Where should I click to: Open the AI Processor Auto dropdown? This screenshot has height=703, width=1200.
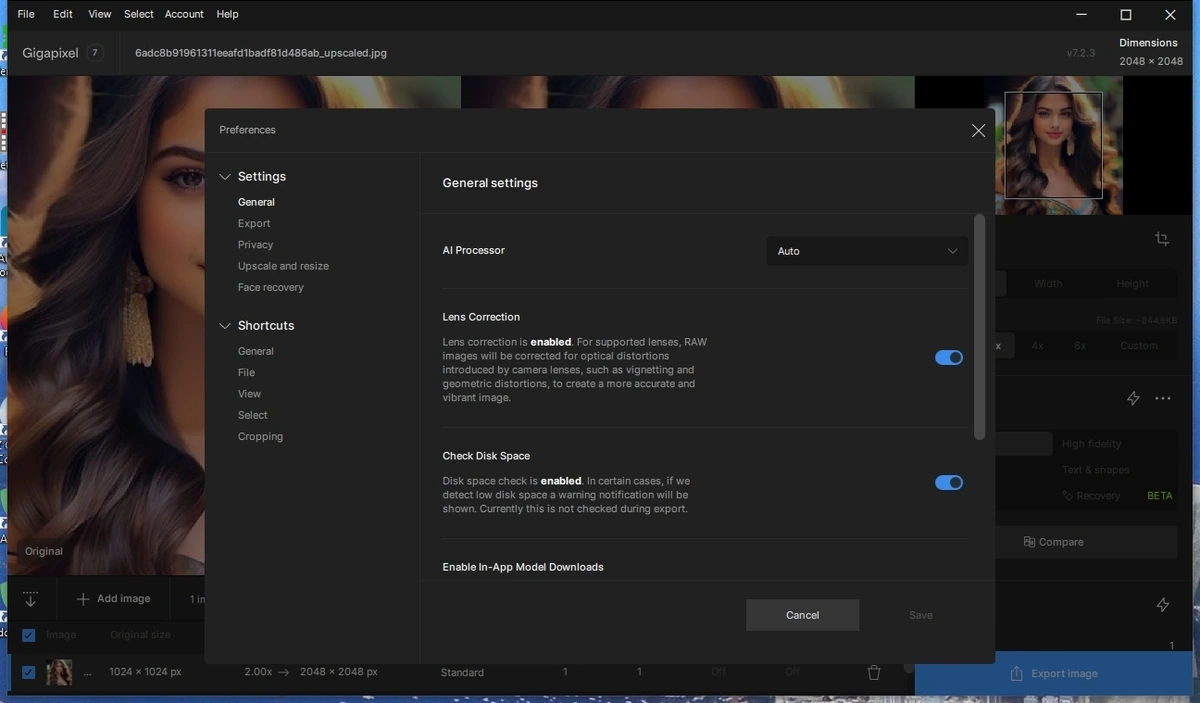click(x=867, y=251)
